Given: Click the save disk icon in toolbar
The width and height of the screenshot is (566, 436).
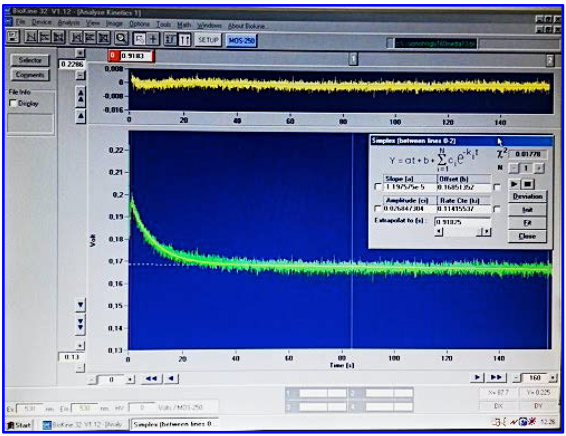Looking at the screenshot, I should 13,37.
